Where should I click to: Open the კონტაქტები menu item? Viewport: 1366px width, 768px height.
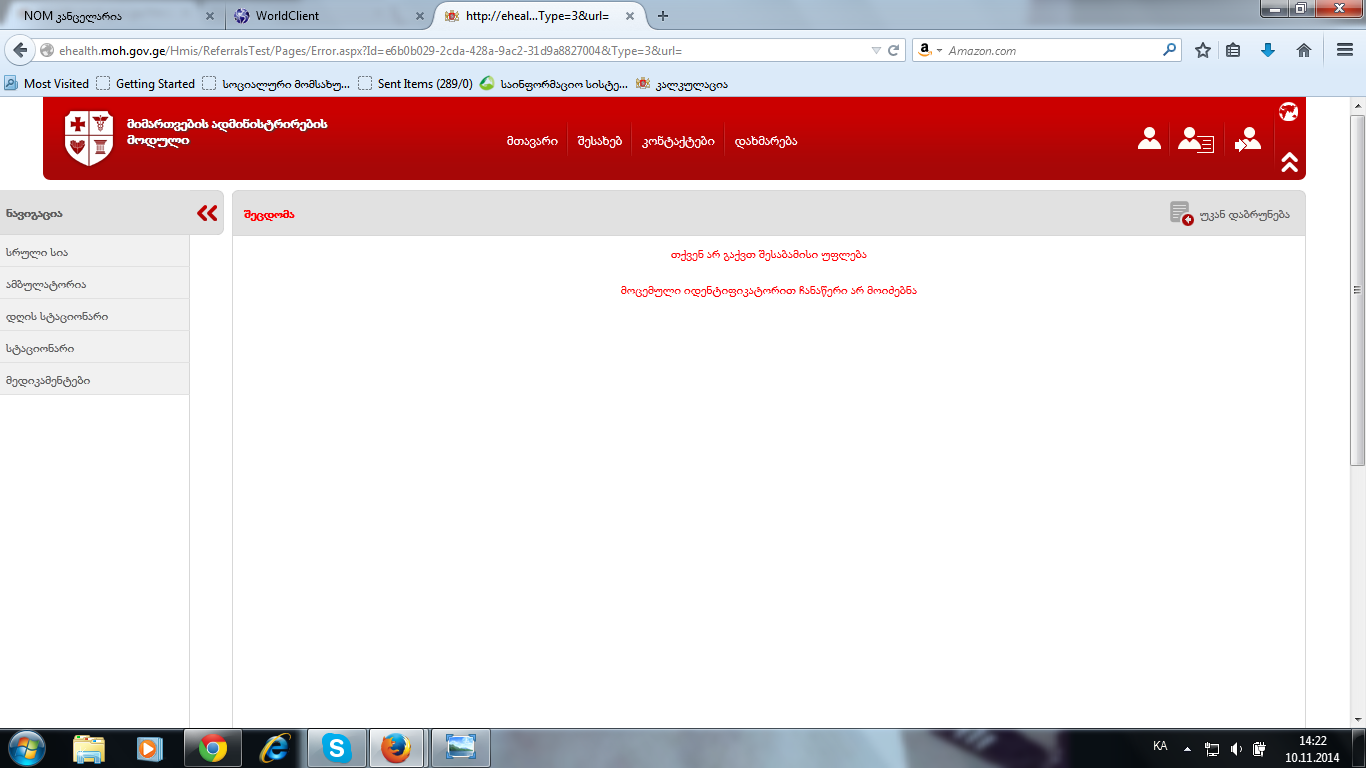click(x=678, y=141)
